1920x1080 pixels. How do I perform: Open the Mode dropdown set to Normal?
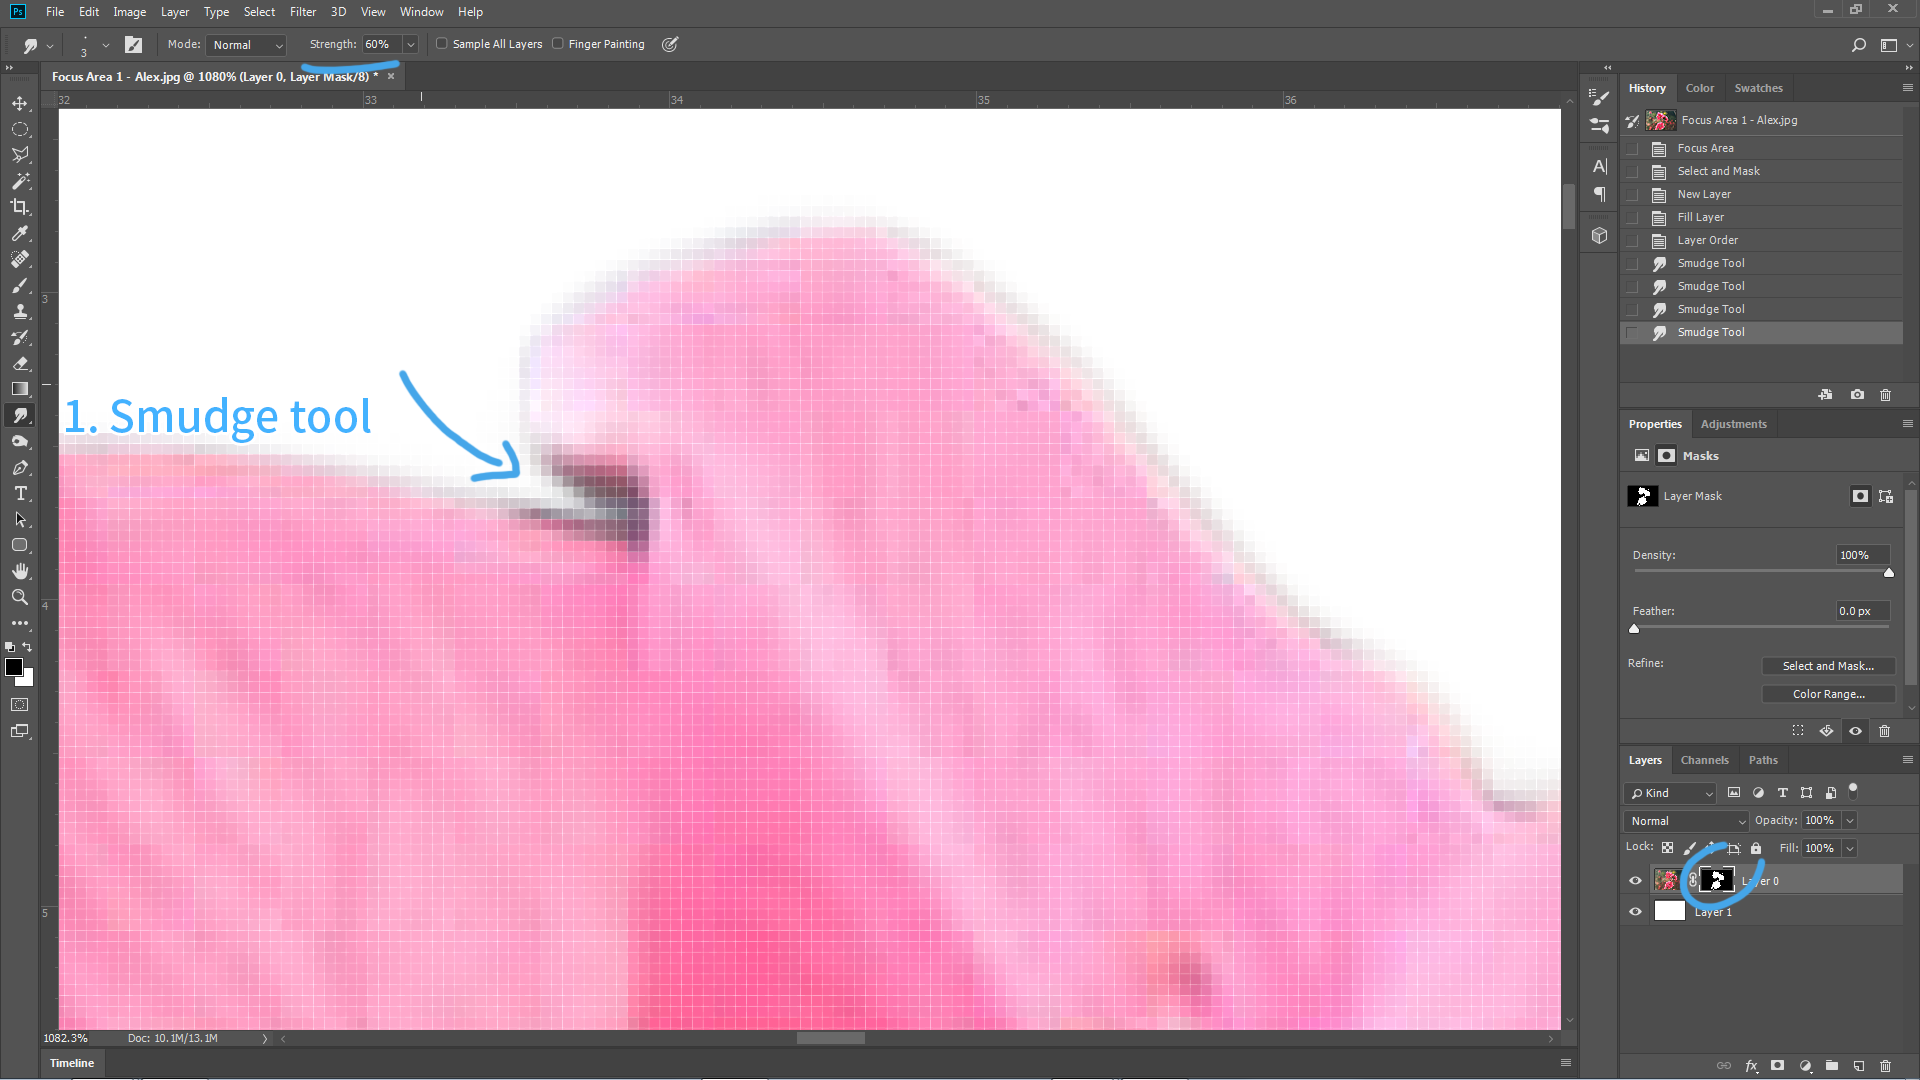click(247, 45)
